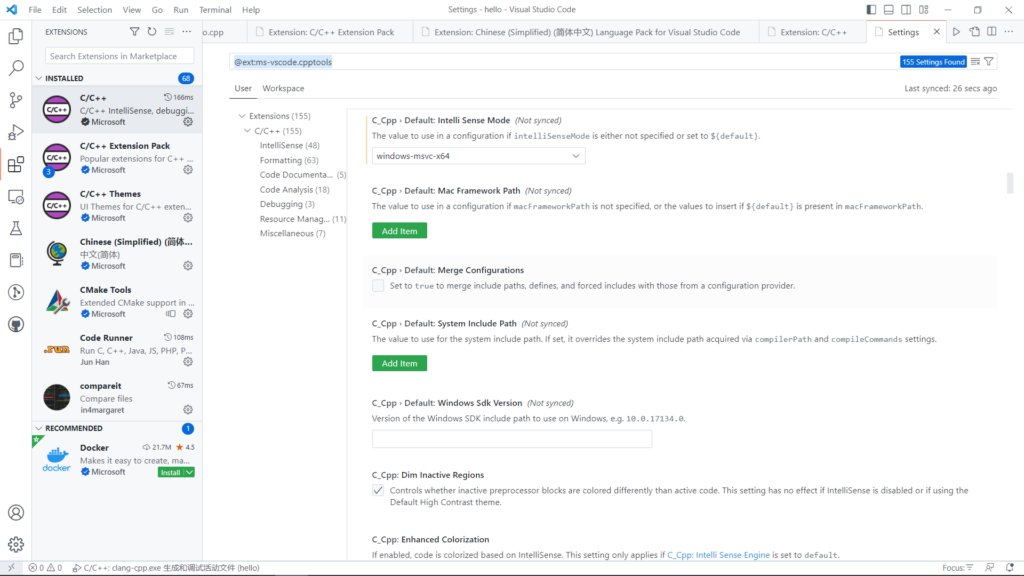
Task: Open the Testing flask icon view
Action: pyautogui.click(x=16, y=228)
